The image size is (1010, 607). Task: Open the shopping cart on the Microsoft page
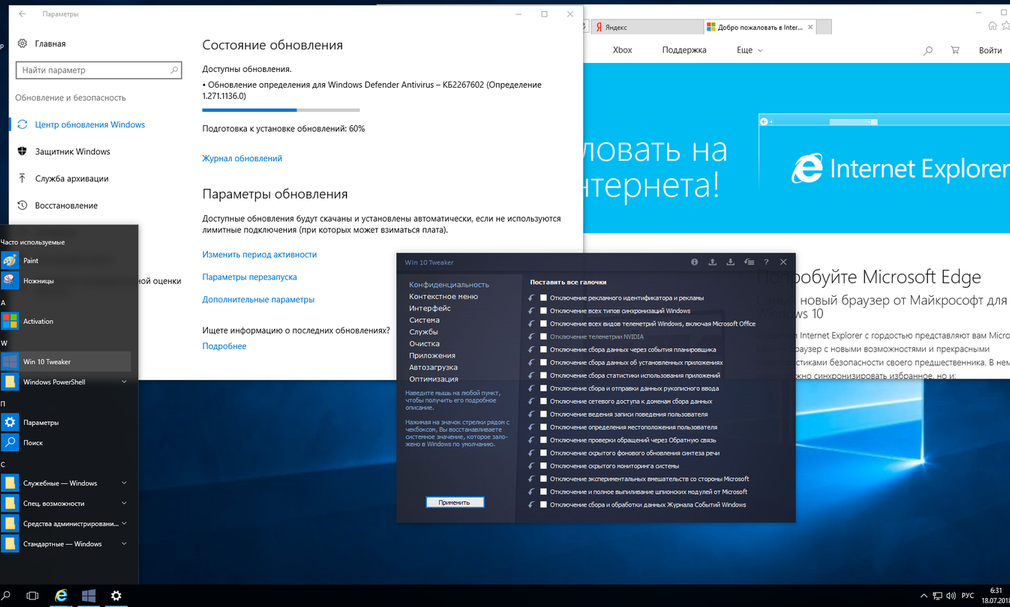click(955, 50)
